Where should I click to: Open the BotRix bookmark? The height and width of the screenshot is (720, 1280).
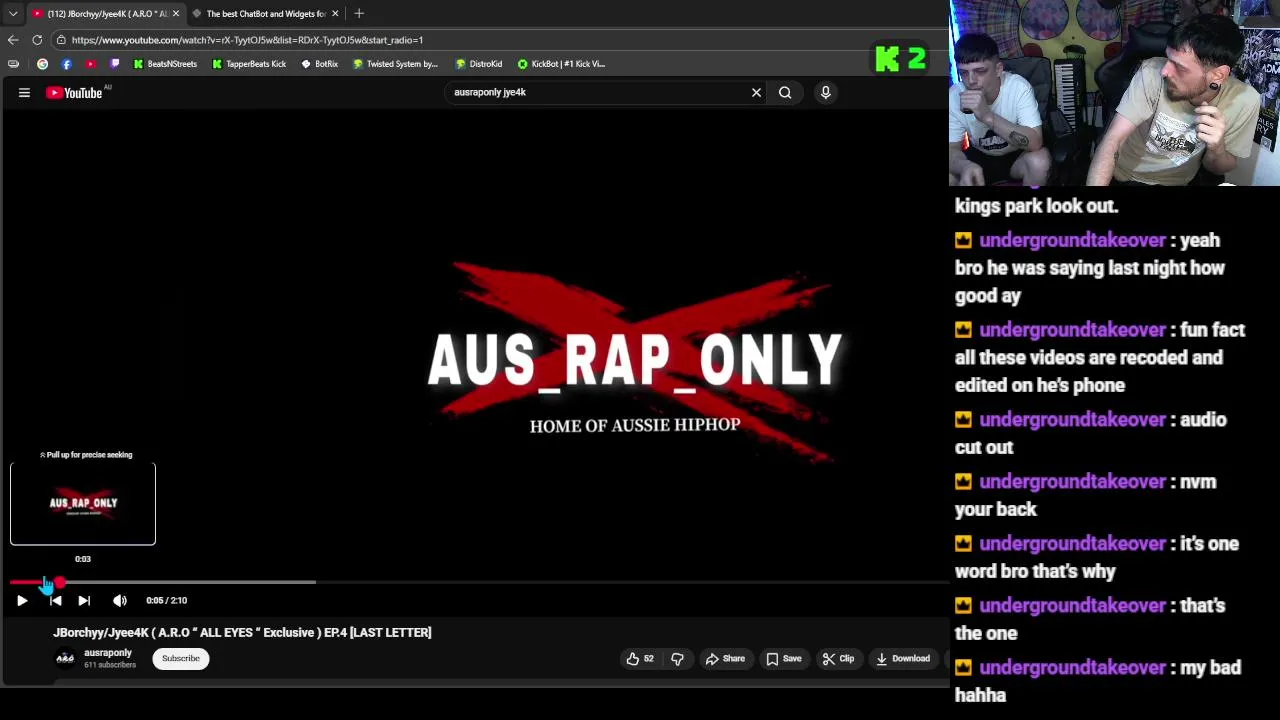click(319, 64)
